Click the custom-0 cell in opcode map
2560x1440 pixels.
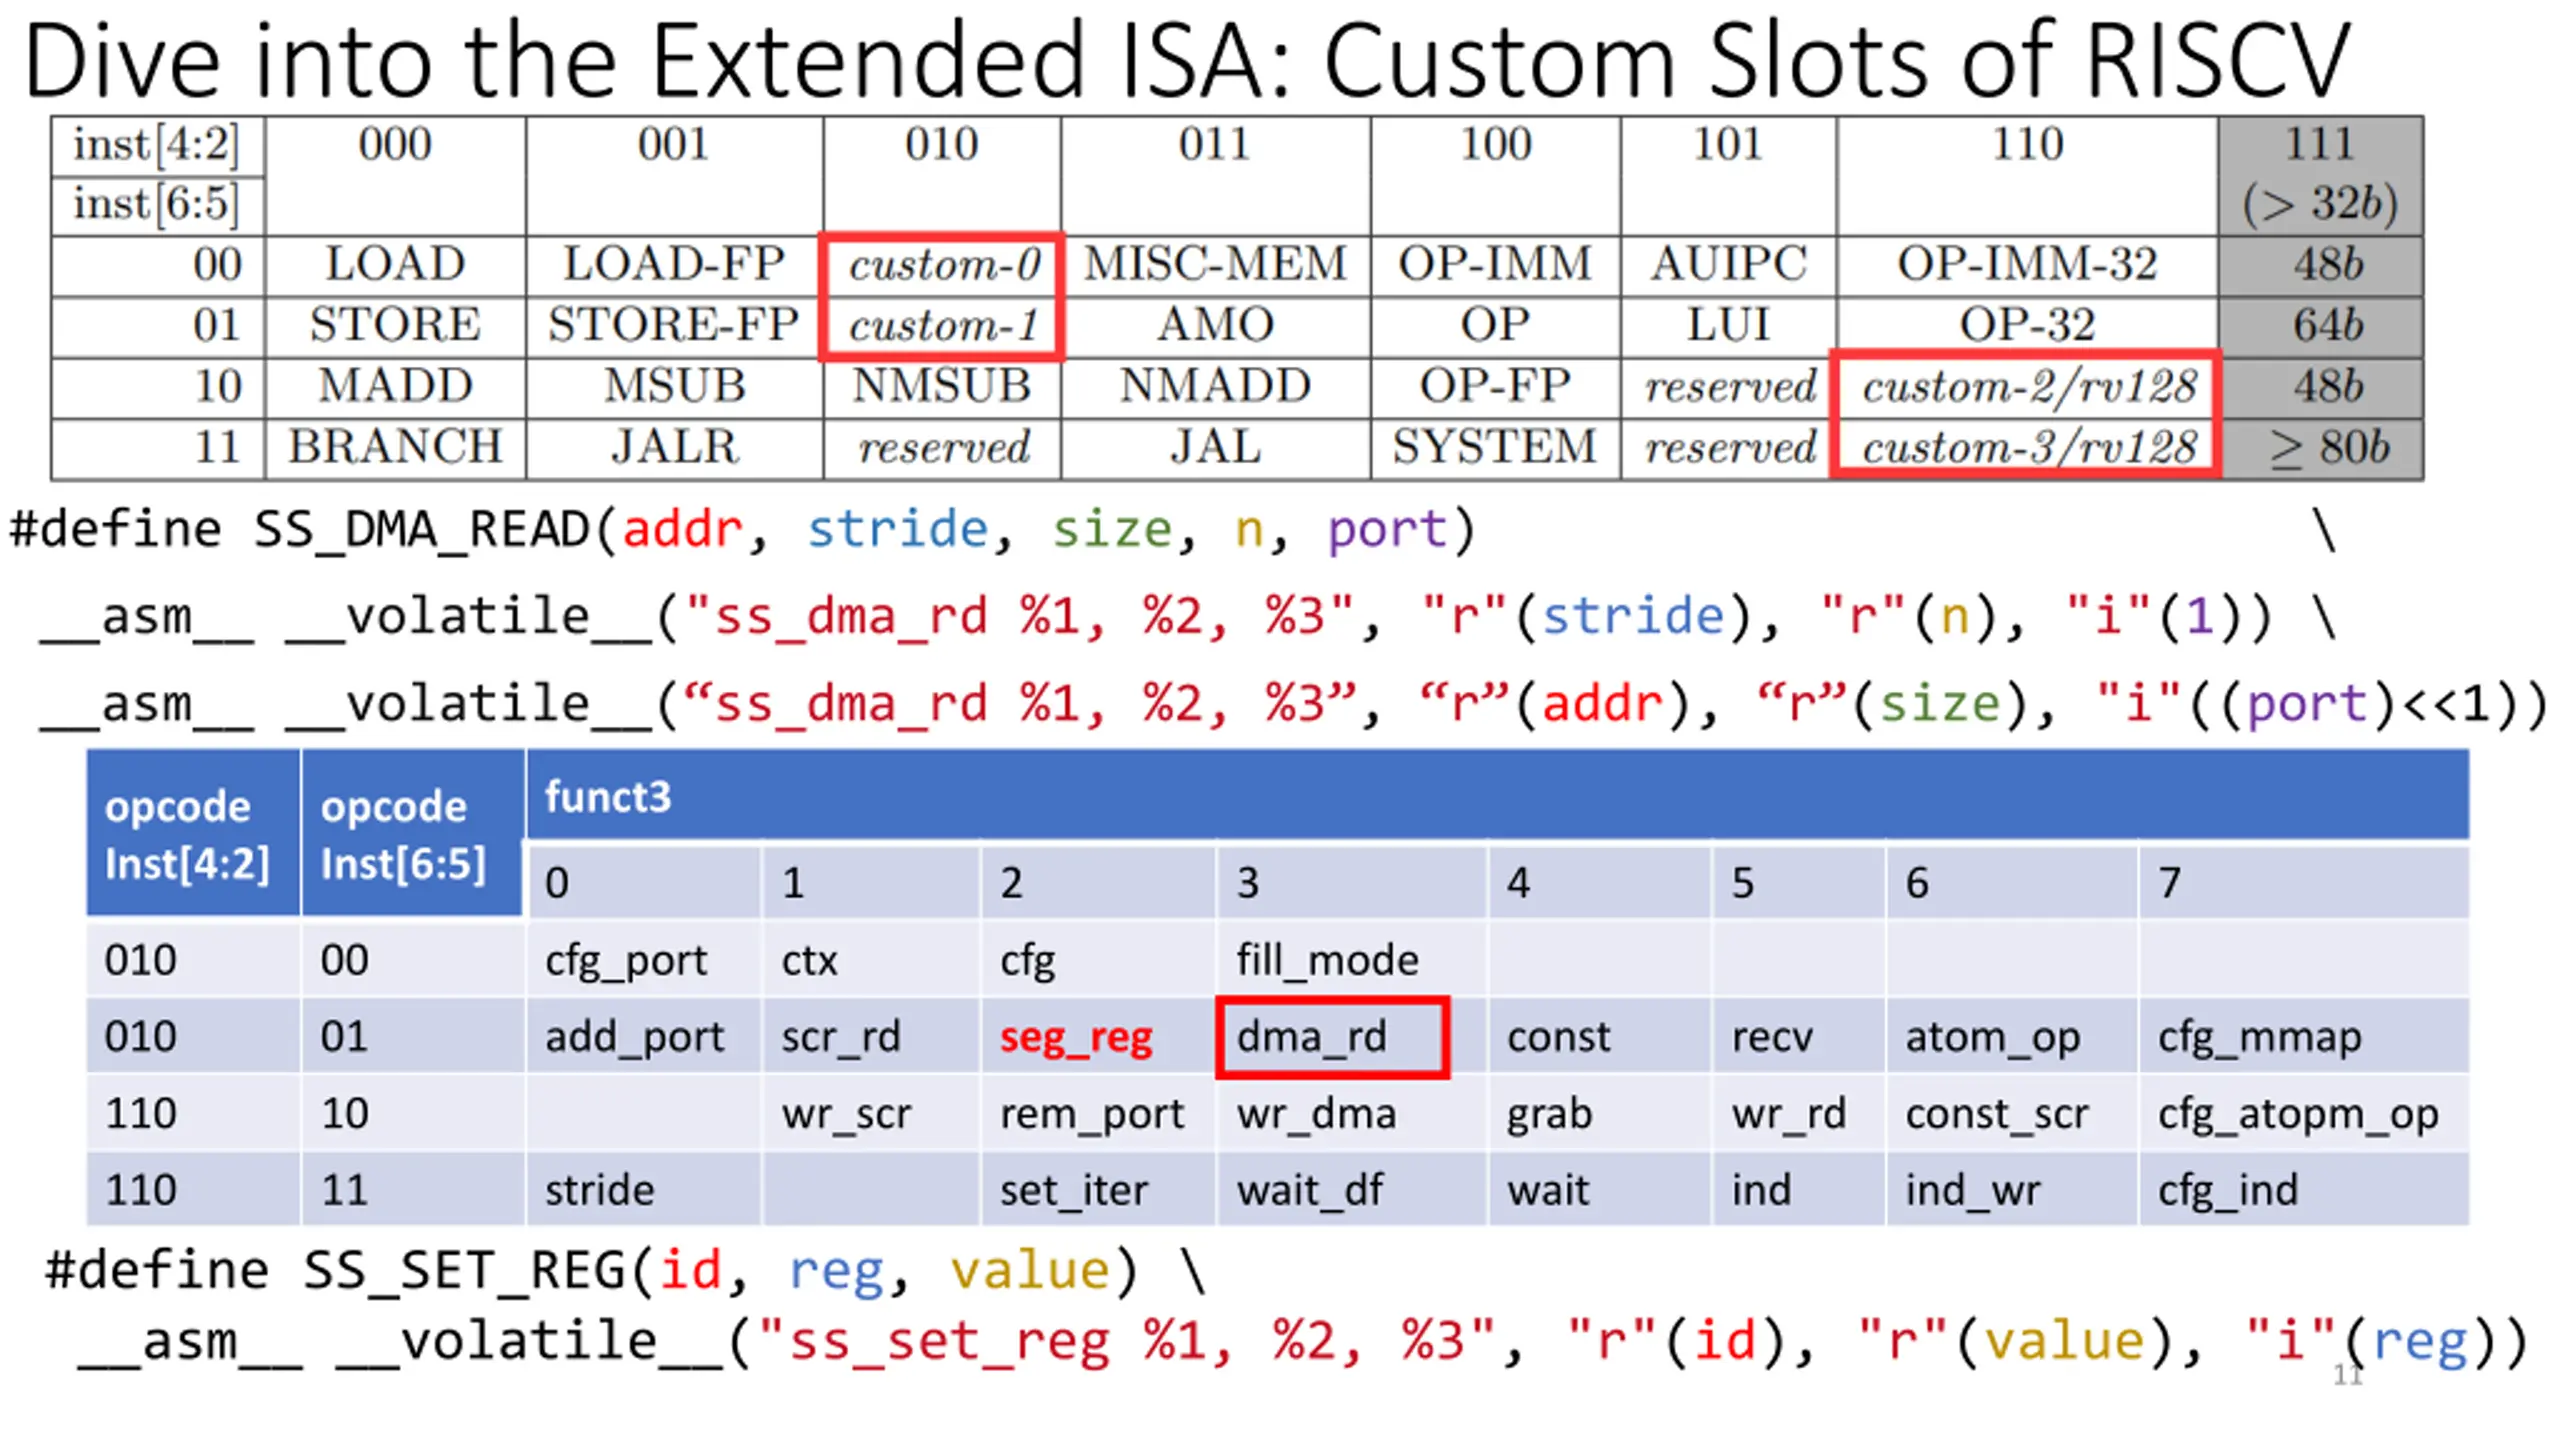[942, 265]
